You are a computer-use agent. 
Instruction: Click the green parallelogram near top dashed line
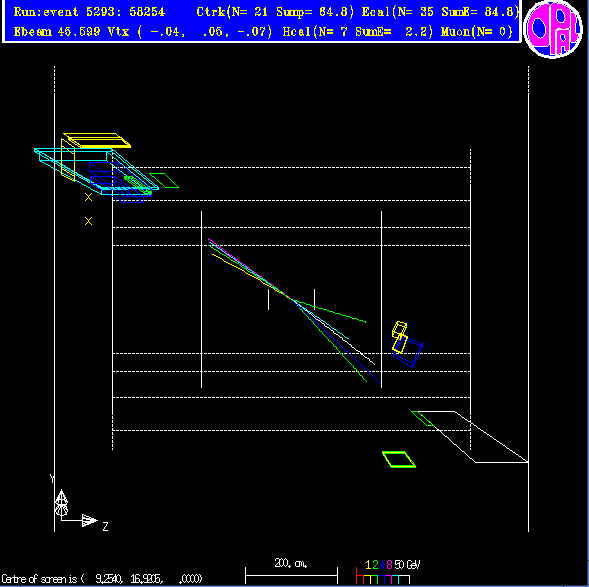[164, 180]
